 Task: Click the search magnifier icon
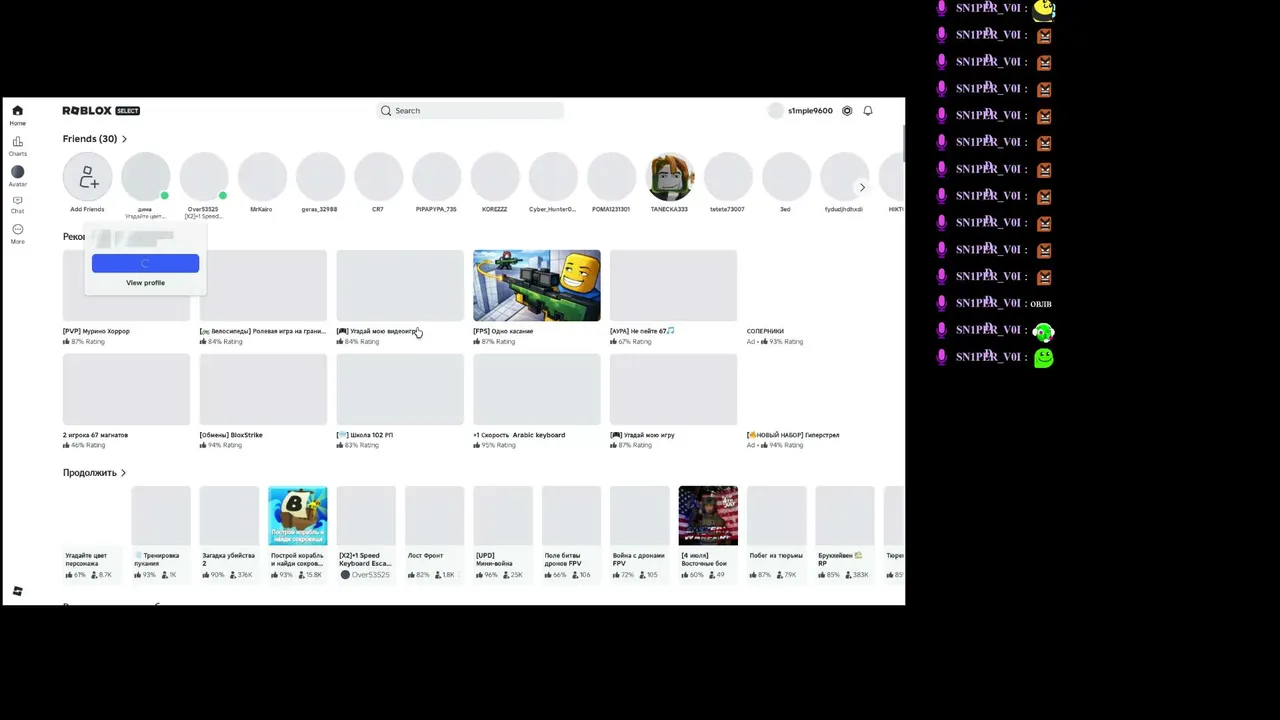pos(386,111)
